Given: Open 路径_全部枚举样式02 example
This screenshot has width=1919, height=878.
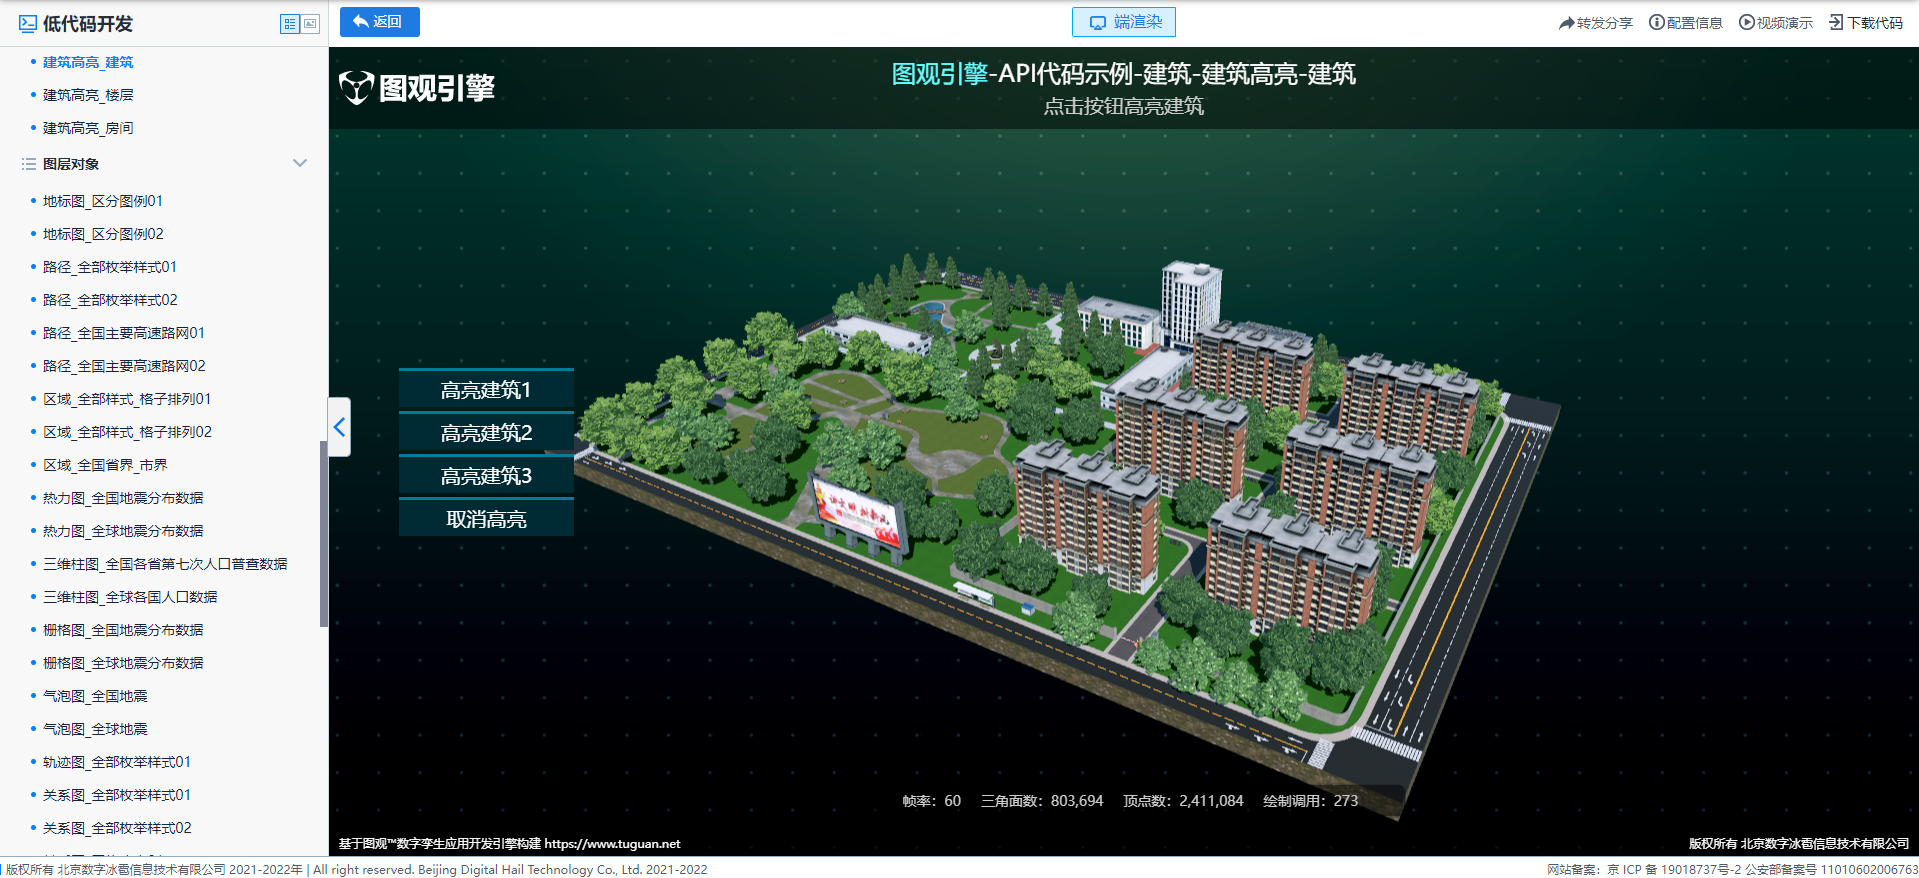Looking at the screenshot, I should tap(110, 300).
